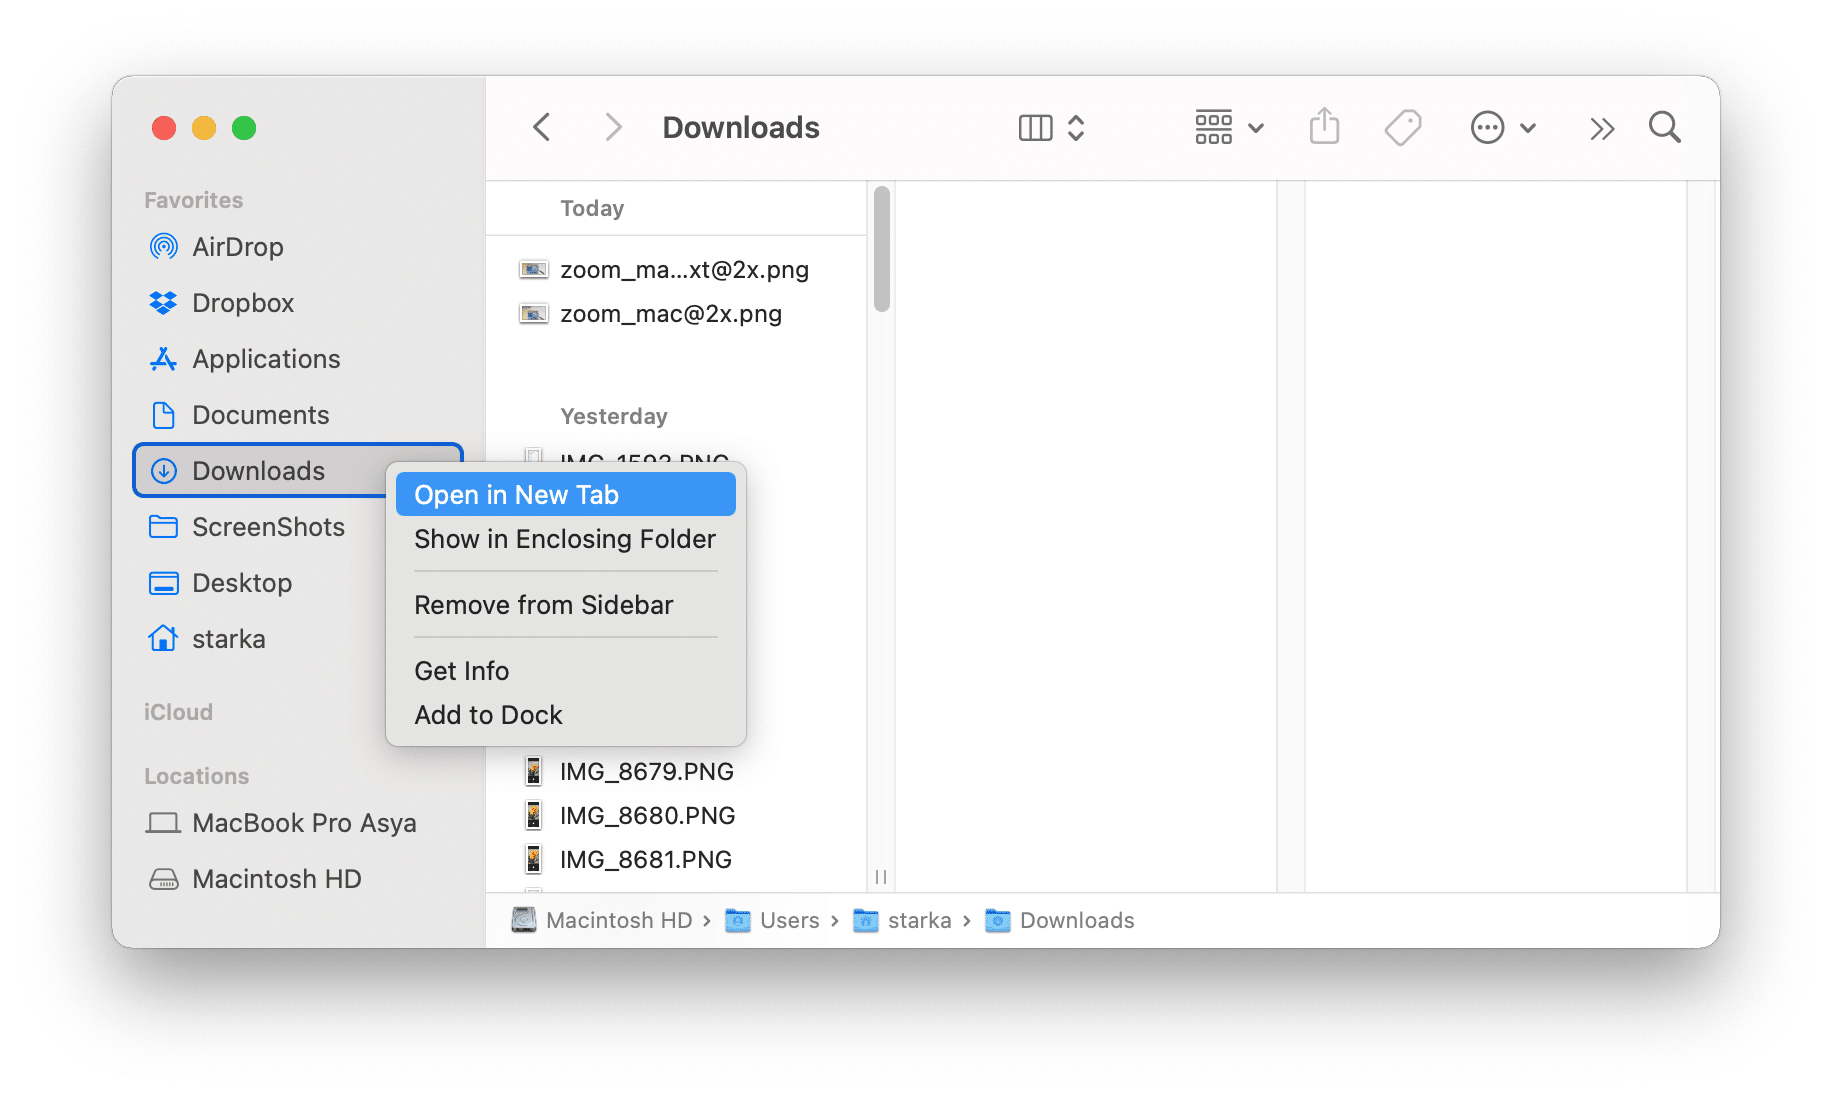Click the column resize handle at bottom
The image size is (1832, 1096).
pos(881,877)
